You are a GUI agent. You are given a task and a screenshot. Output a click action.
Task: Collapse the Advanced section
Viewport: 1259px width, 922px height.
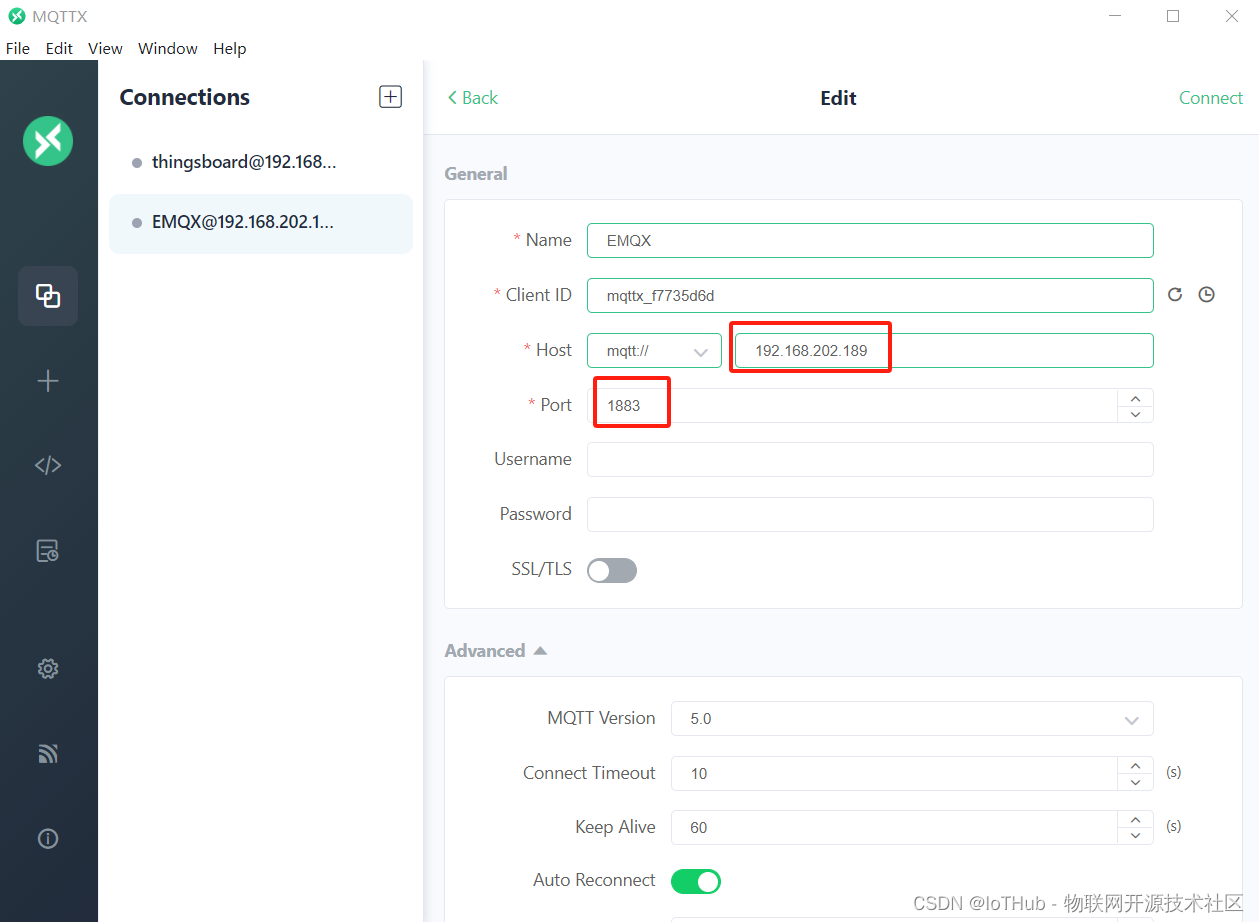(496, 651)
